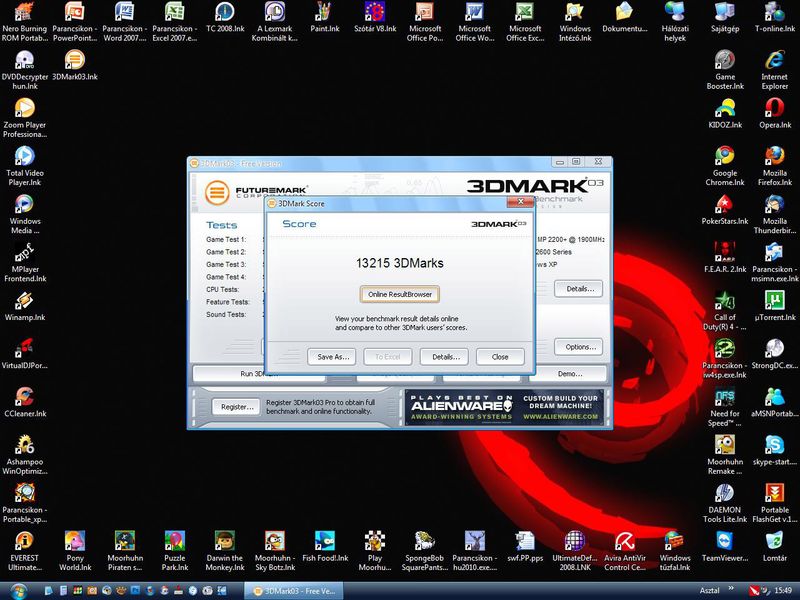Click the Alienware advertisement banner
The image size is (800, 600).
click(504, 407)
